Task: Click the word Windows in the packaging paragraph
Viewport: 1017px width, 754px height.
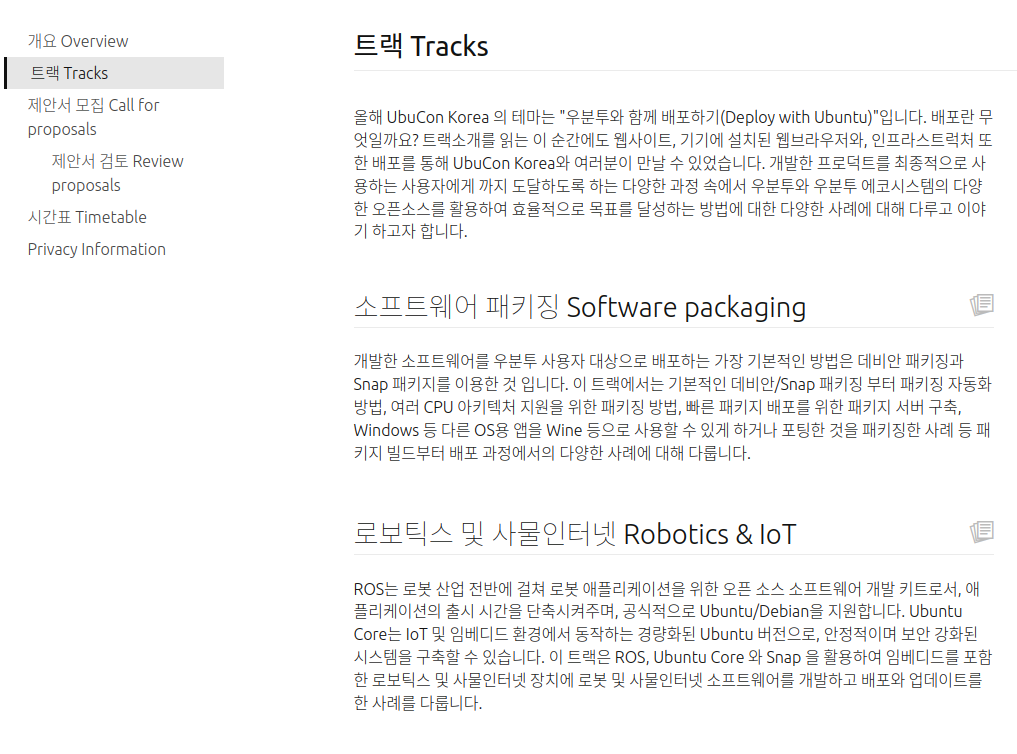Action: pos(385,430)
